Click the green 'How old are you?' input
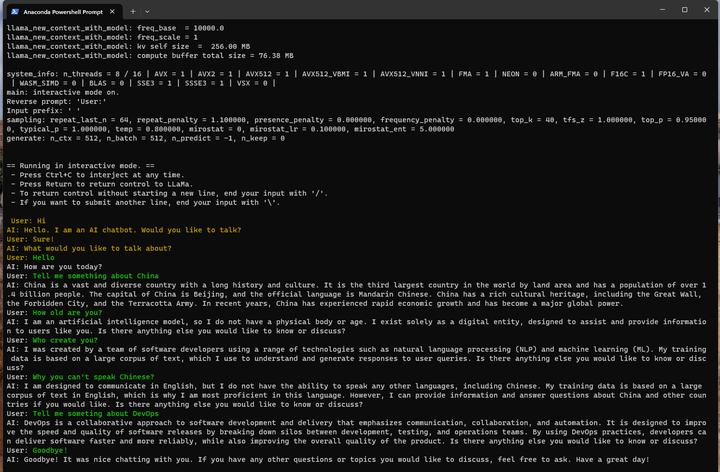Viewport: 720px width, 472px height. click(x=67, y=313)
